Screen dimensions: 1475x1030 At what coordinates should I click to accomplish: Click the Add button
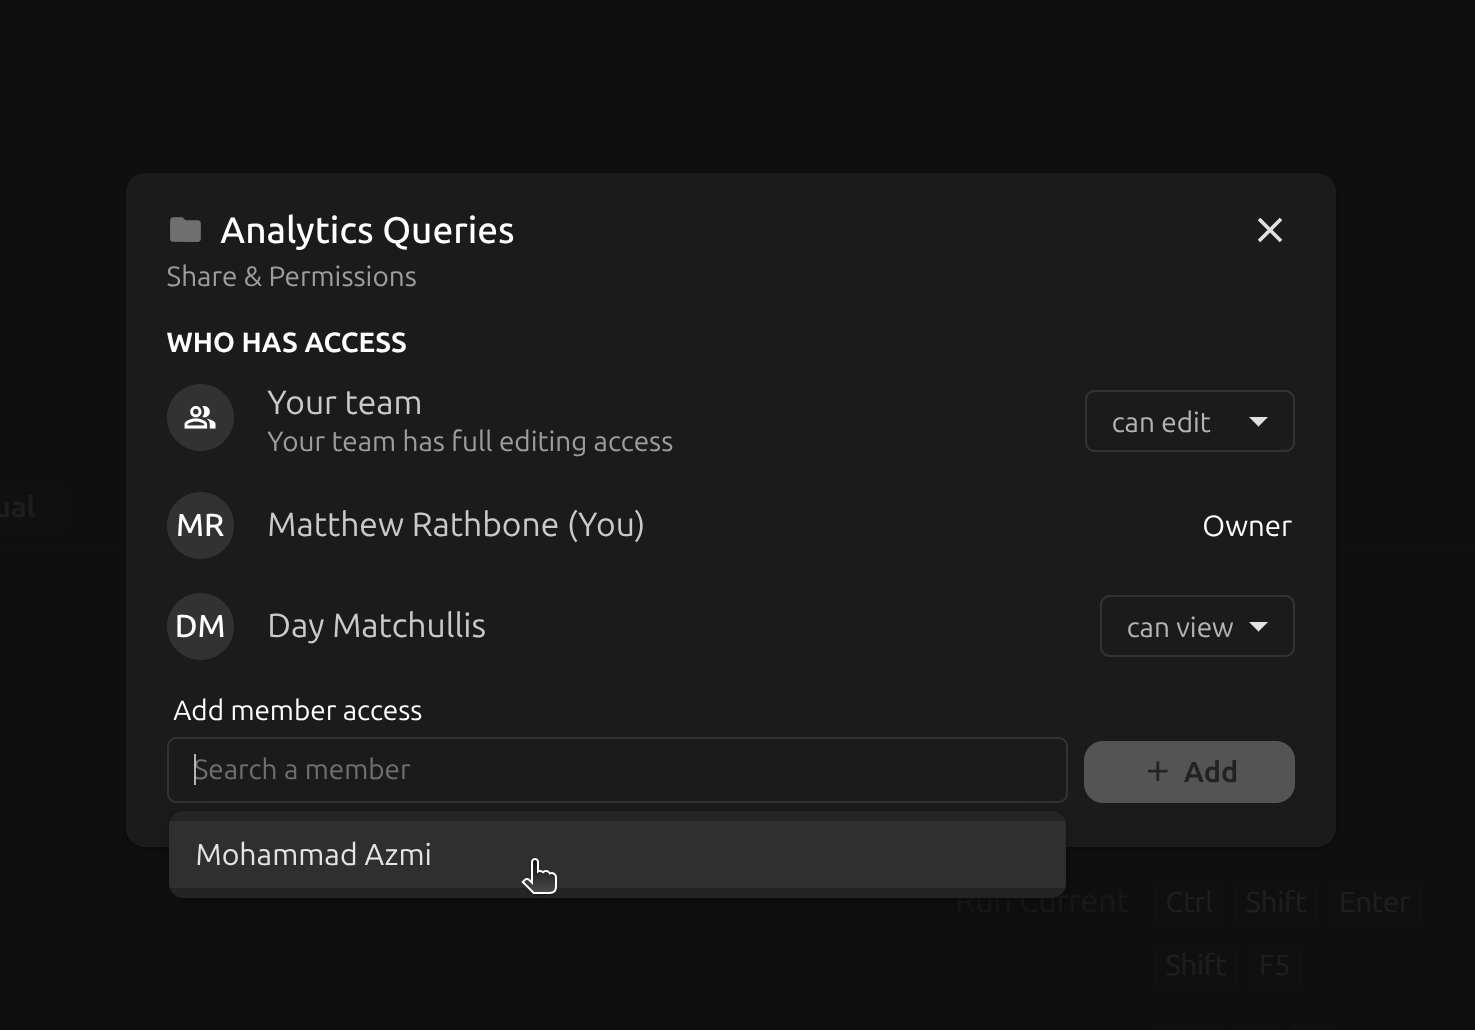click(1189, 772)
